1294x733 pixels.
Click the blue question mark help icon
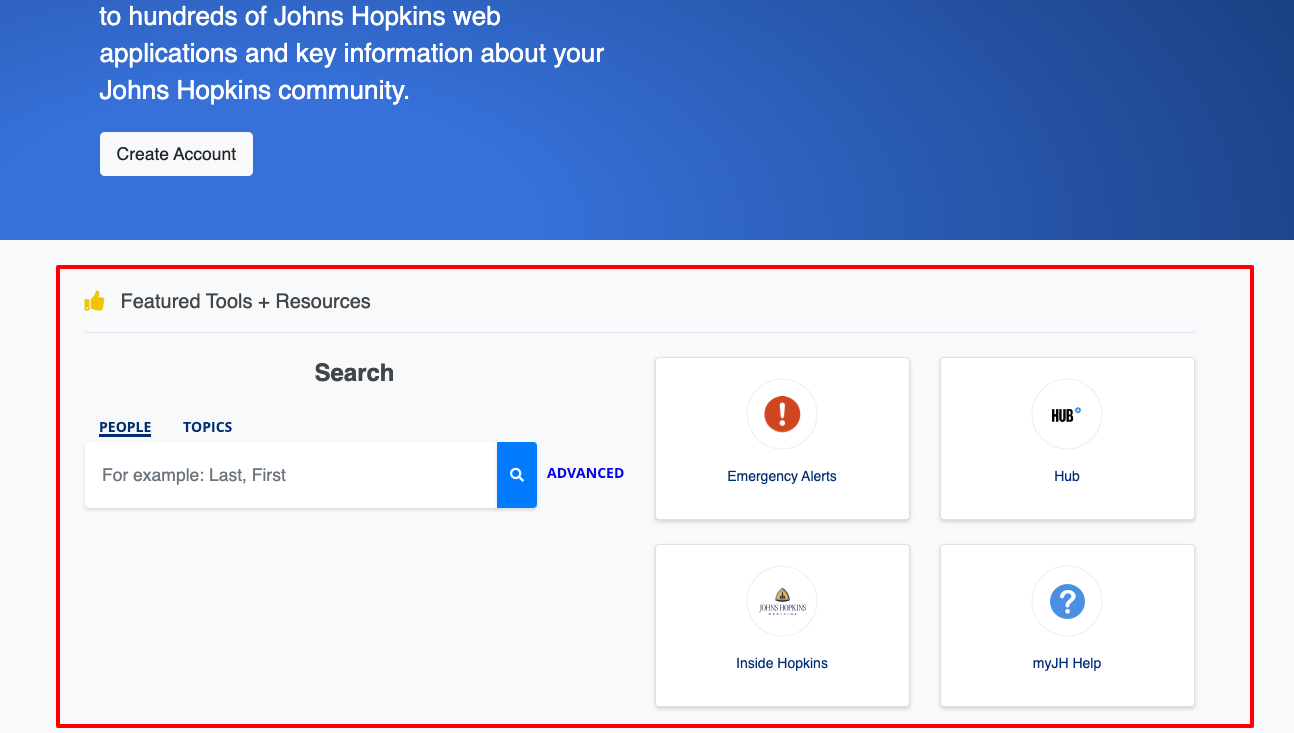tap(1067, 601)
